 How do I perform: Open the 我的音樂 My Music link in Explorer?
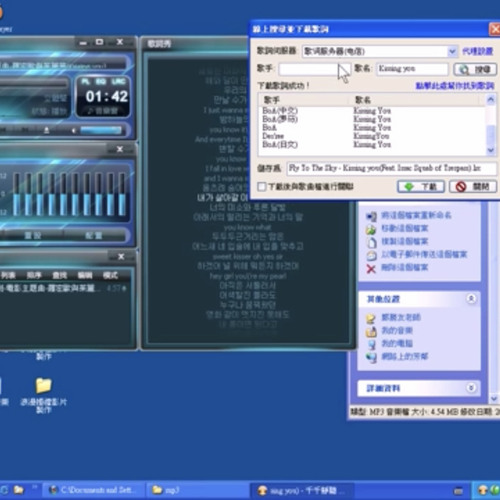pos(397,330)
